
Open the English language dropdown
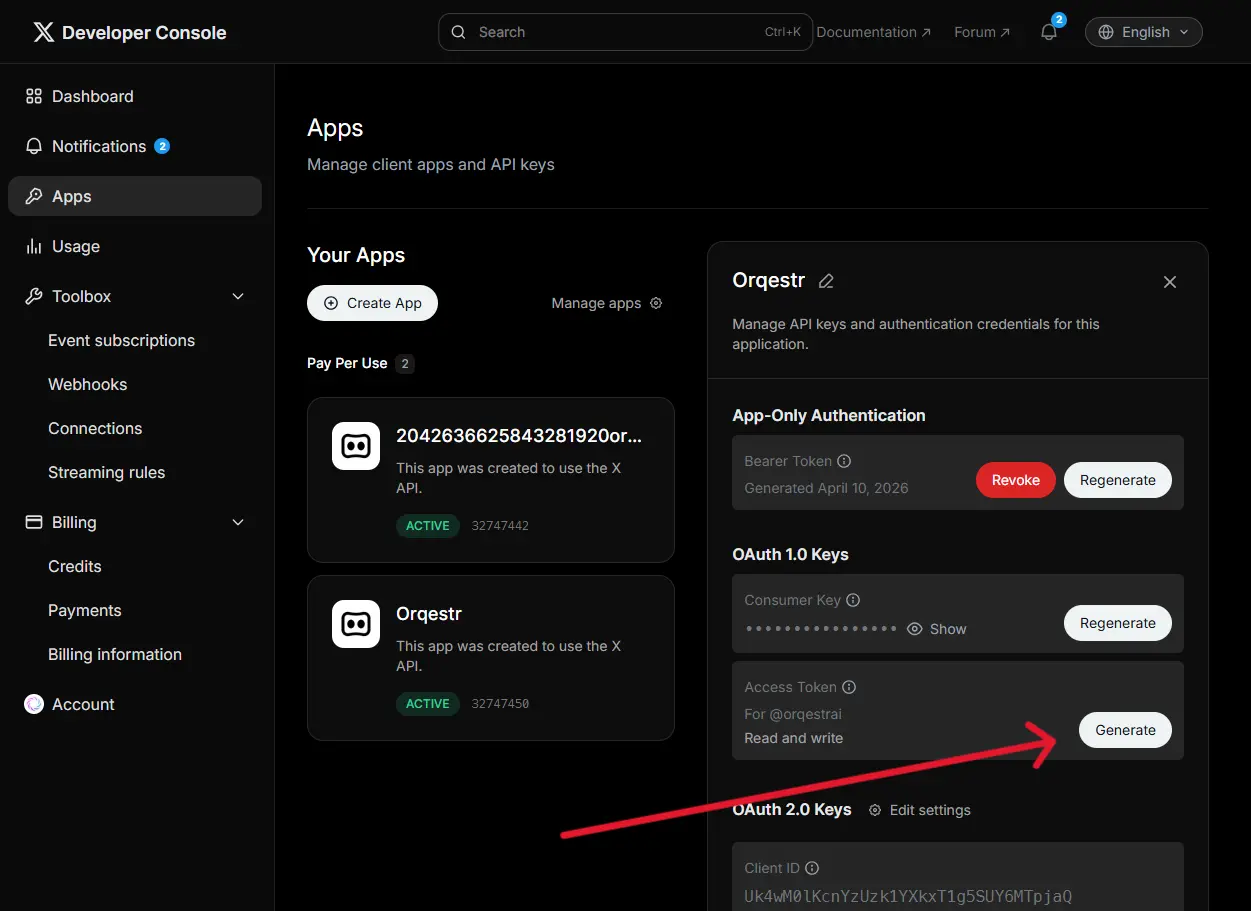[1144, 32]
